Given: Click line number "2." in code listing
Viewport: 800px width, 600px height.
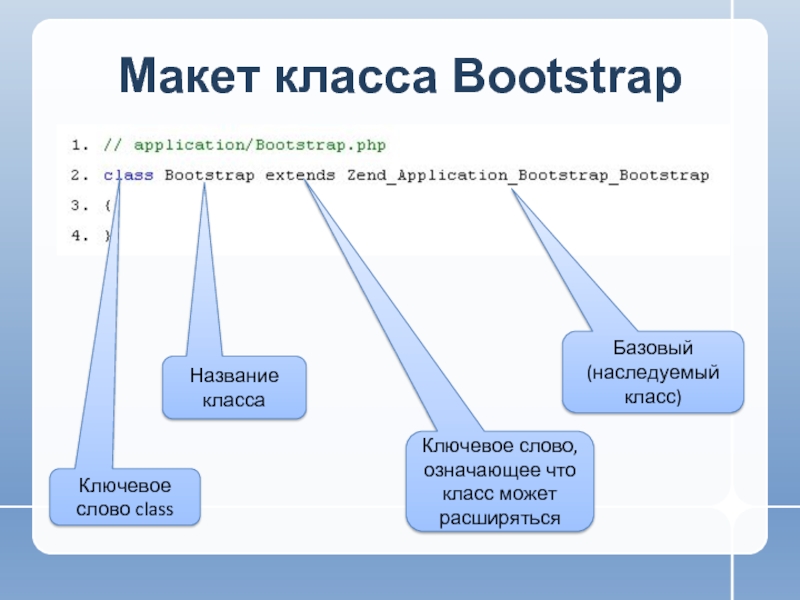Looking at the screenshot, I should point(80,176).
